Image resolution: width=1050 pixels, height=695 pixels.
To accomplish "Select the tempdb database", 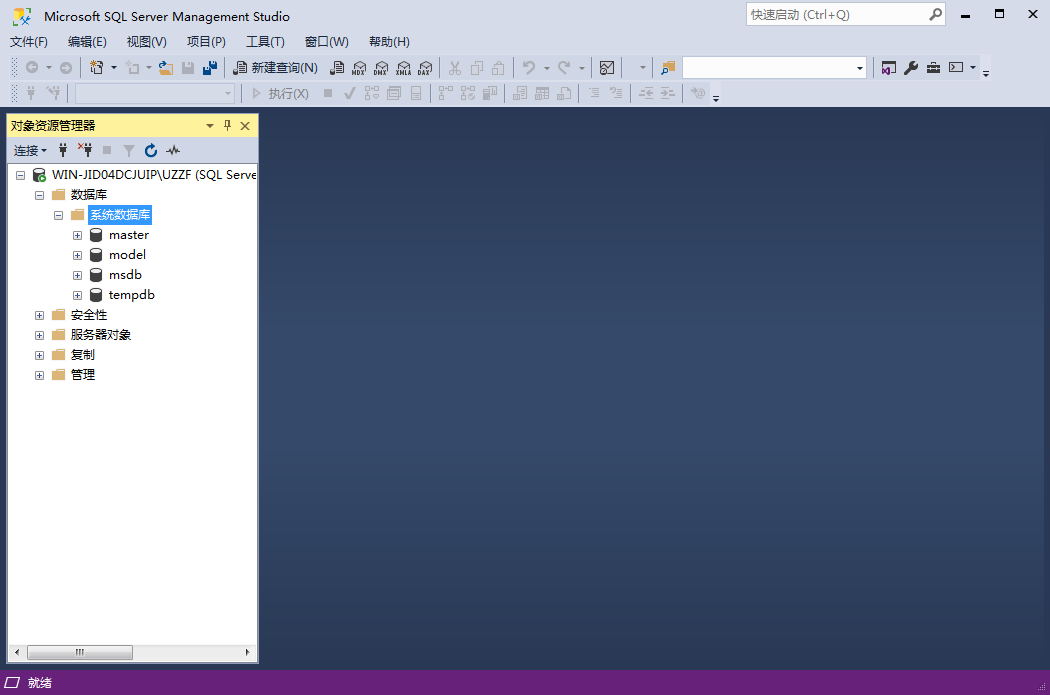I will click(x=131, y=295).
